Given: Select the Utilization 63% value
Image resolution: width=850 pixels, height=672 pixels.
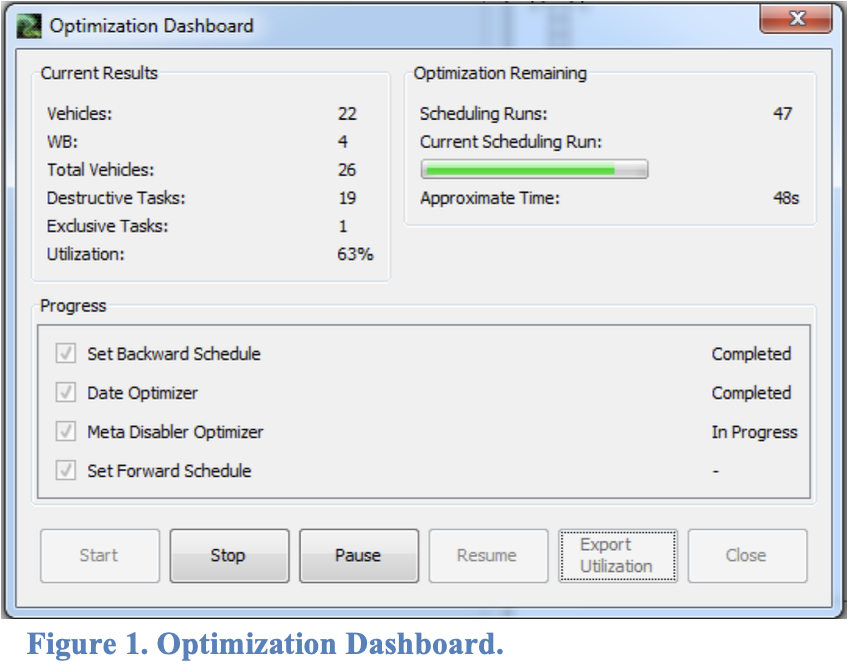Looking at the screenshot, I should (x=355, y=254).
